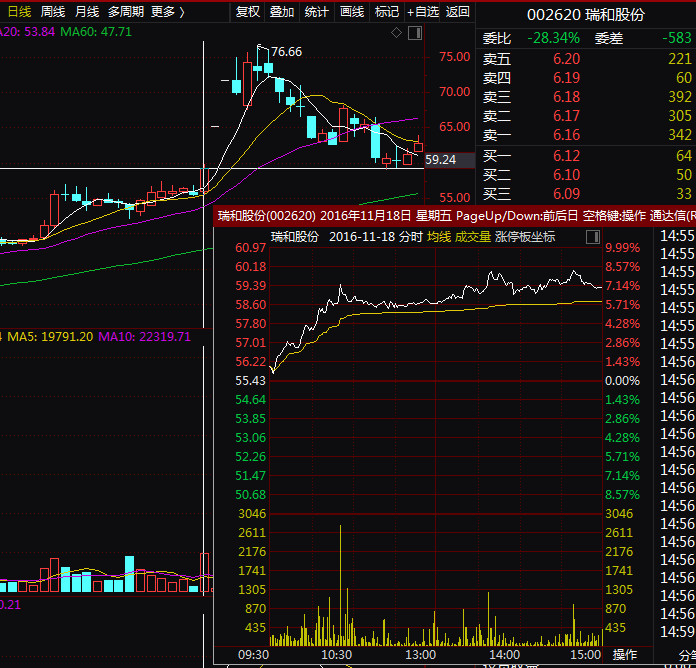Open the 画线 drawing tool
The image size is (696, 668).
coord(352,12)
